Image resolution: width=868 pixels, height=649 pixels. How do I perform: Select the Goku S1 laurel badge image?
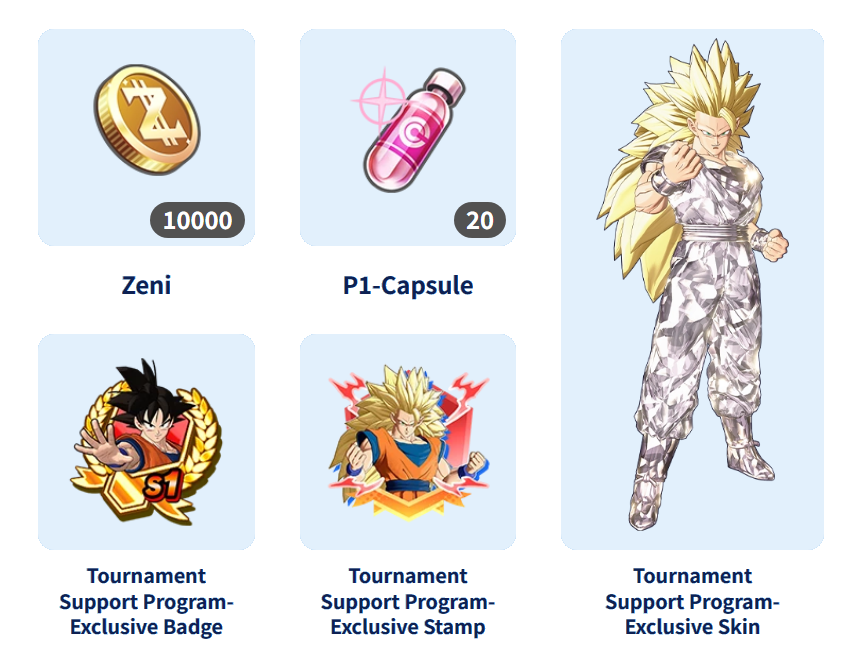click(x=146, y=442)
